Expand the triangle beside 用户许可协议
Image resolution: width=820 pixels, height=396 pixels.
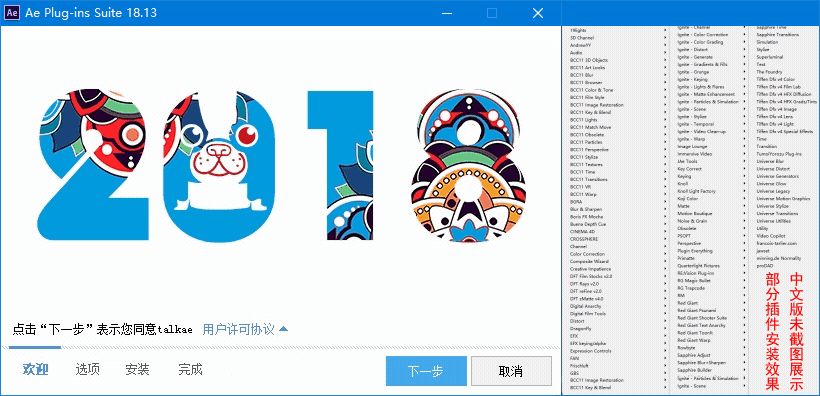click(283, 329)
